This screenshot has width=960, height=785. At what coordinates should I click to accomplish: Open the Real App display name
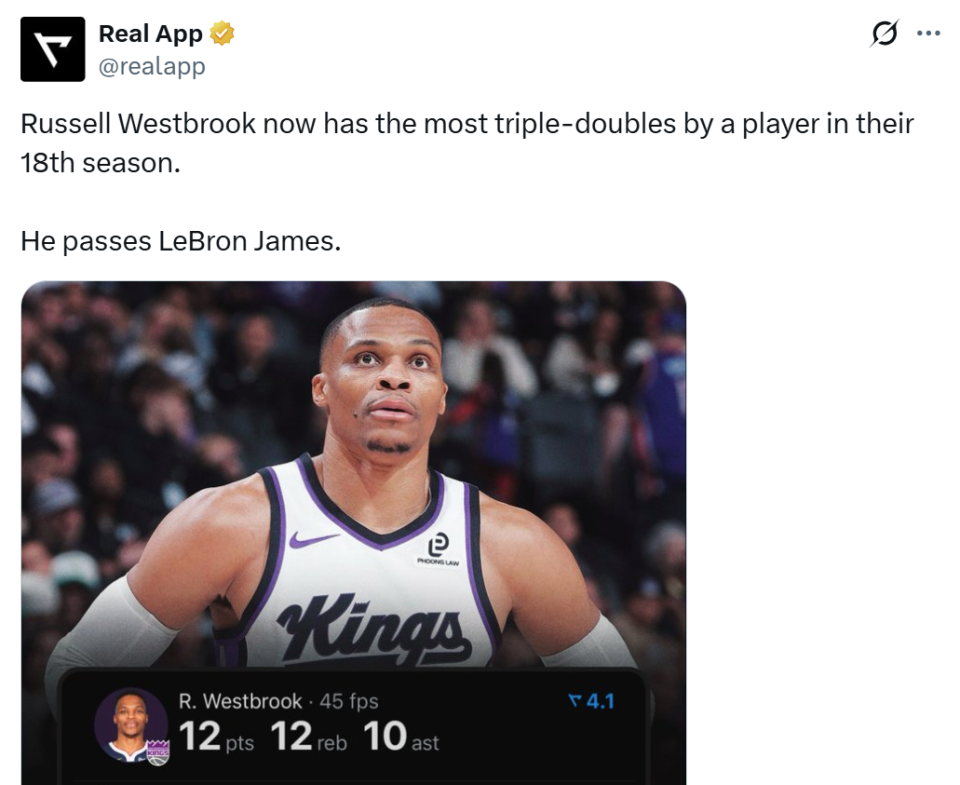coord(150,34)
